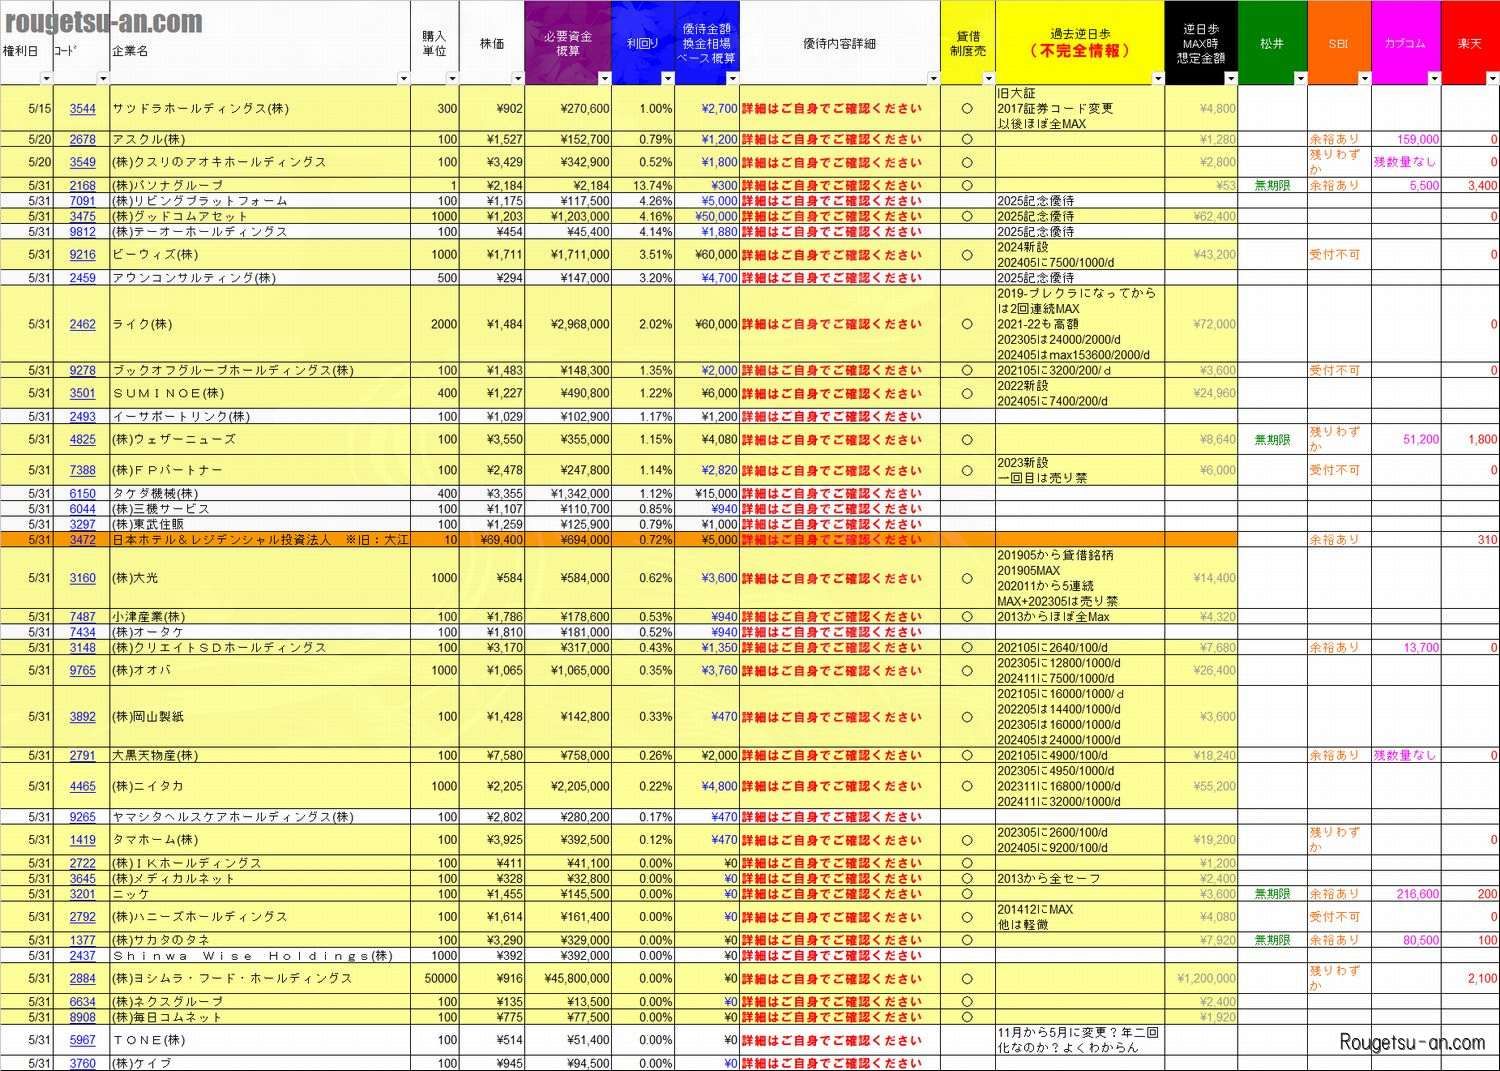1500x1071 pixels.
Task: Select the サツドラホールディングス(株) cell
Action: click(260, 109)
